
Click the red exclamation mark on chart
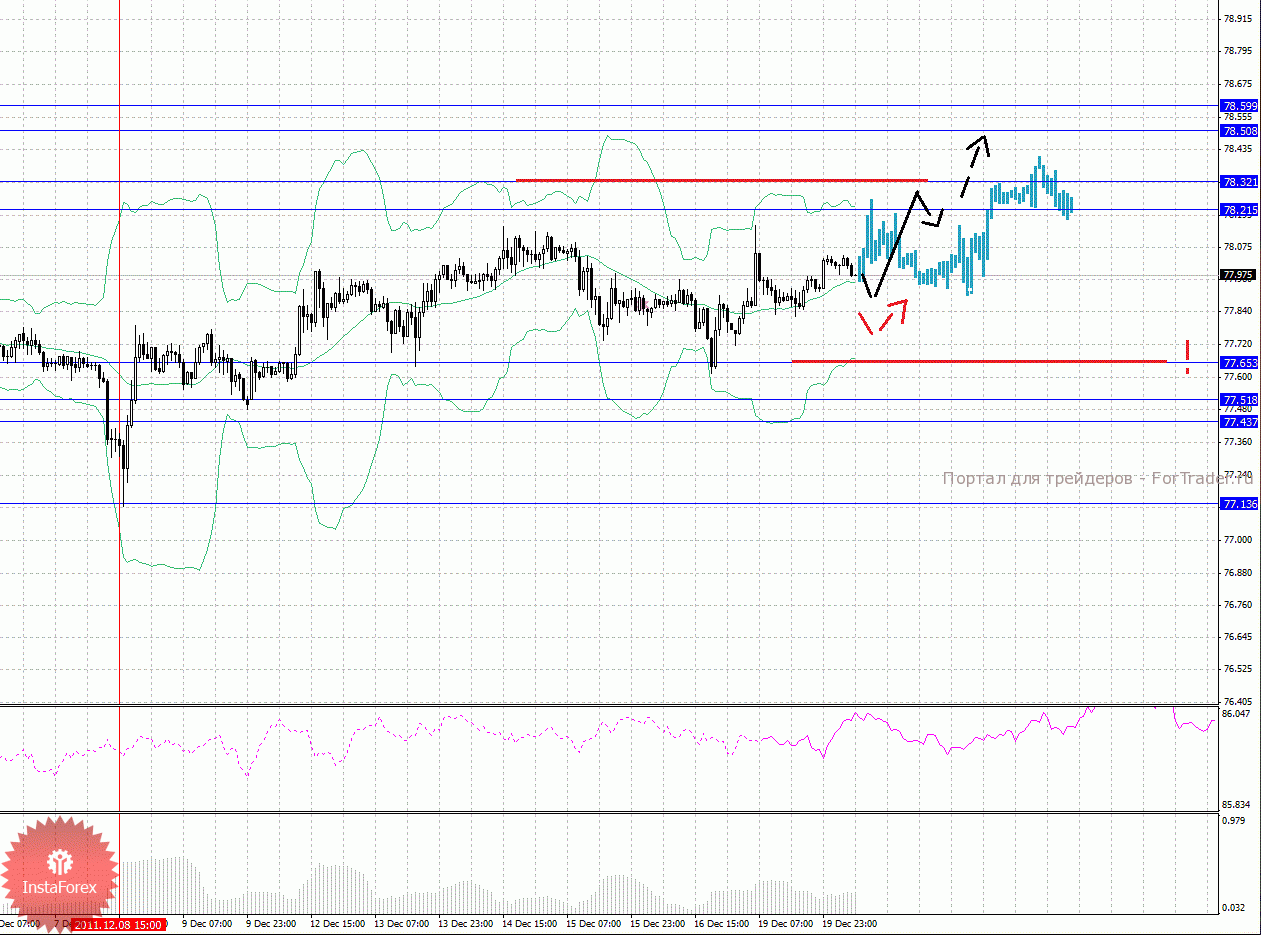pyautogui.click(x=1187, y=357)
